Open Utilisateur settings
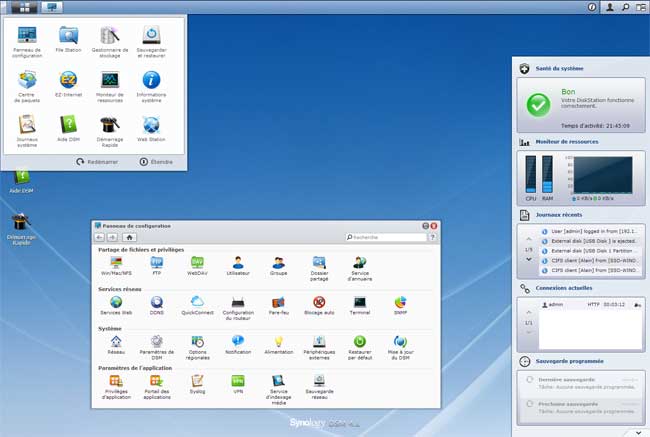The image size is (650, 437). (x=238, y=266)
